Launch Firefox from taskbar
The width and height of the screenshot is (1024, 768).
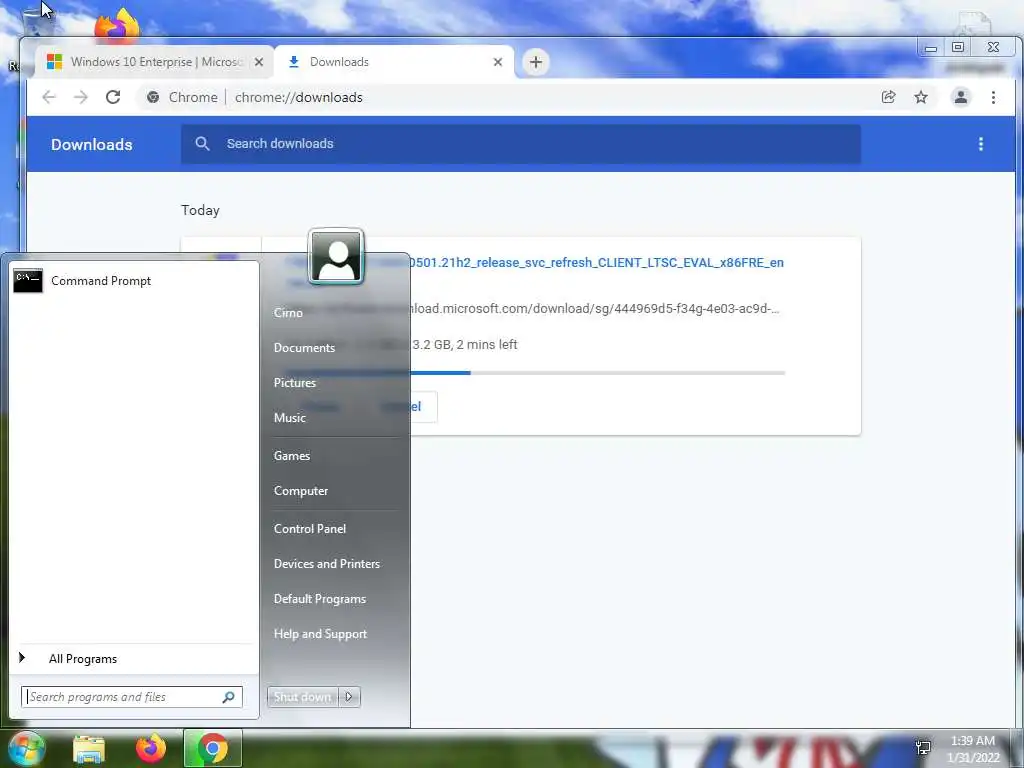tap(150, 748)
